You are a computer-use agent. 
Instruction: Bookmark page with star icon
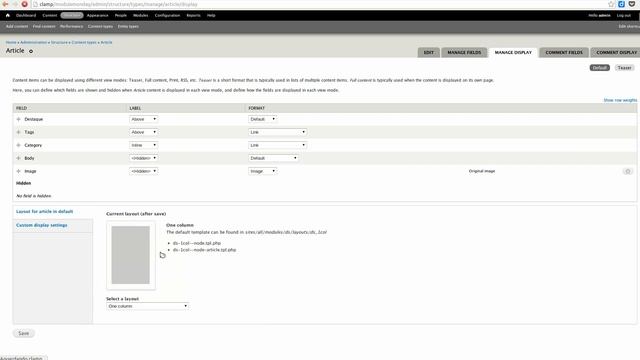[611, 4]
